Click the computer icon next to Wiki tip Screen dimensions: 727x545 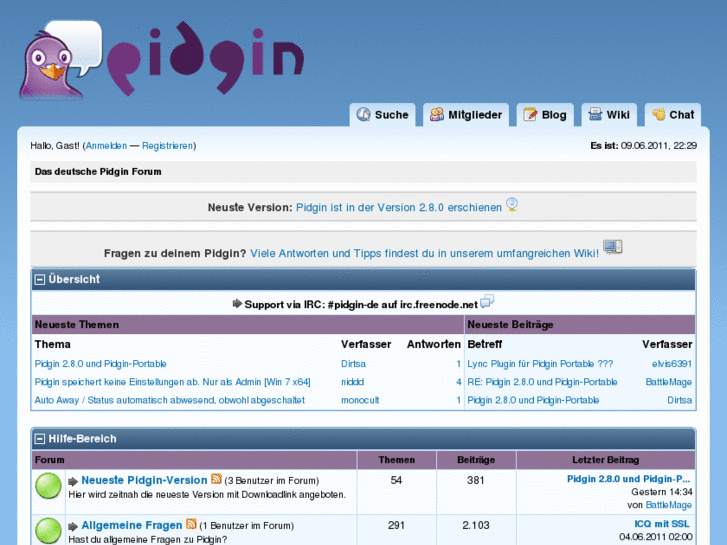[612, 246]
